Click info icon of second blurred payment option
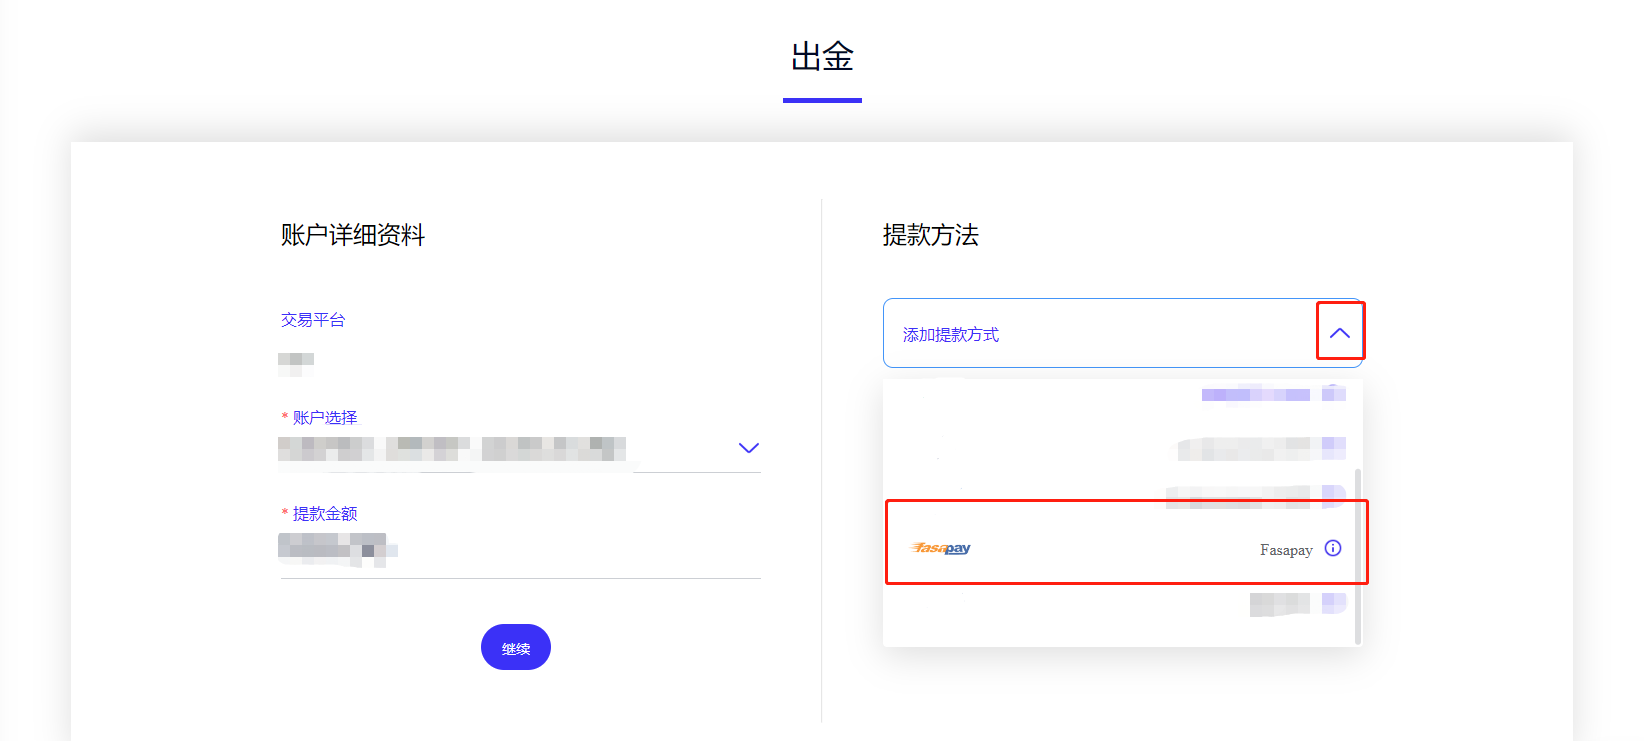This screenshot has width=1644, height=741. (x=1333, y=447)
